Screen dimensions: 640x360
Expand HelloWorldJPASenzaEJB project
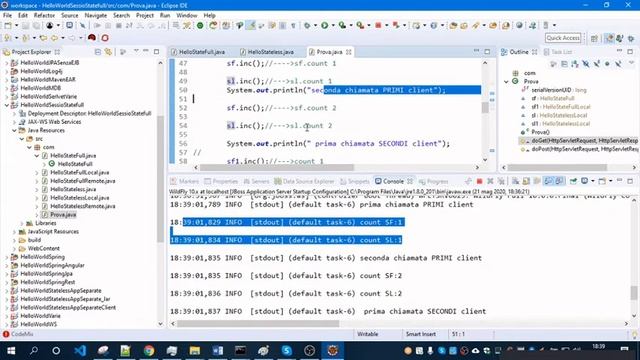click(x=7, y=63)
